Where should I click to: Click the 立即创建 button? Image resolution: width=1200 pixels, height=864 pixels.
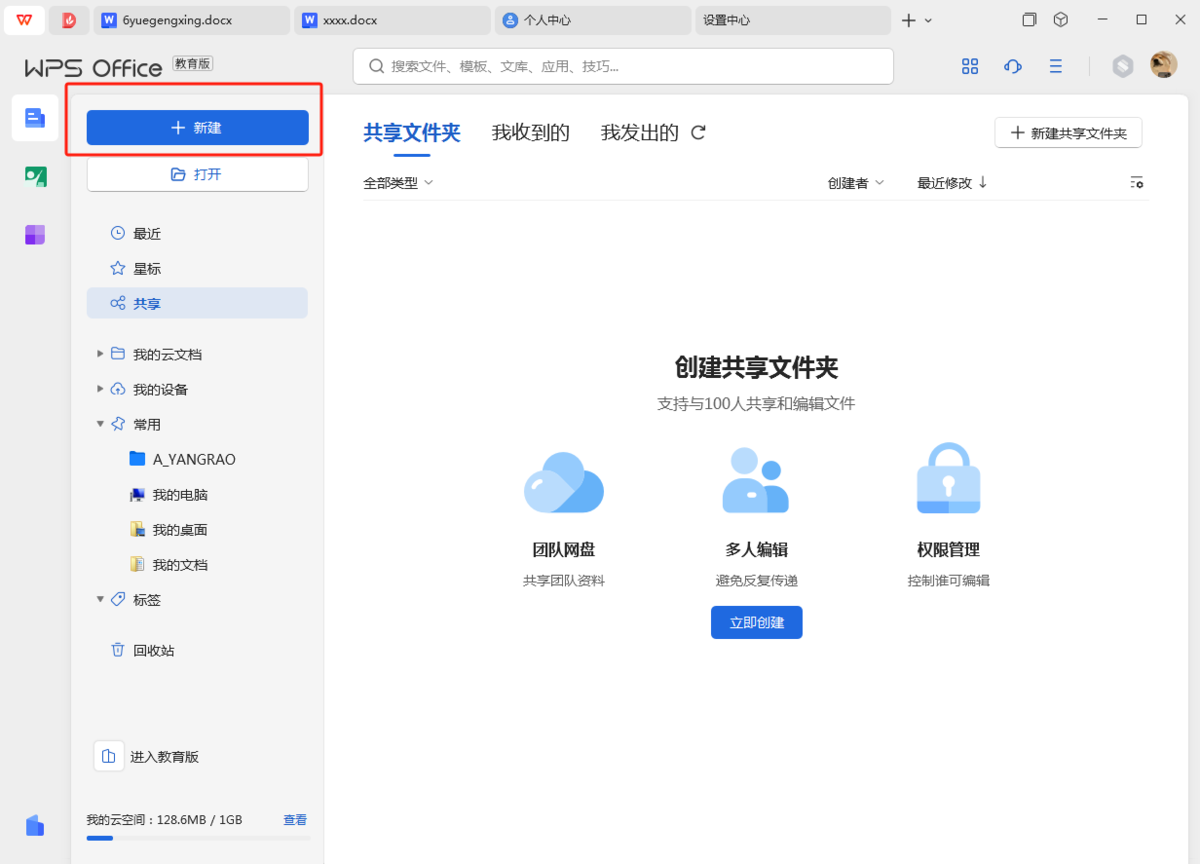(756, 622)
